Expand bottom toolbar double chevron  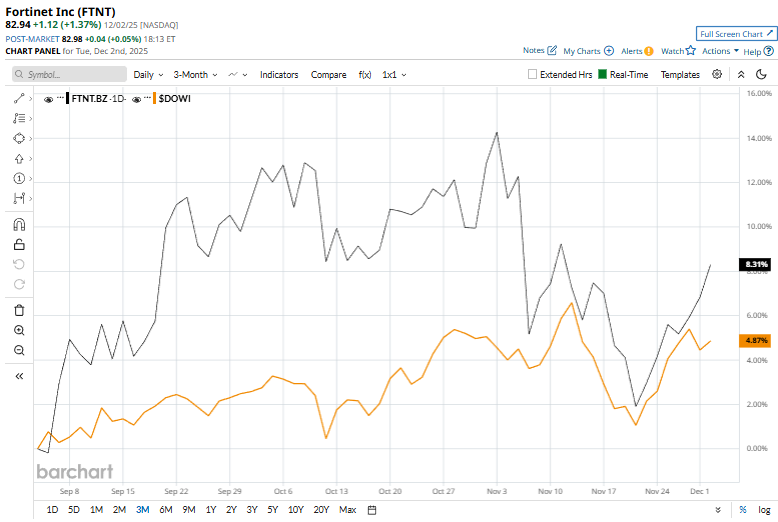718,510
